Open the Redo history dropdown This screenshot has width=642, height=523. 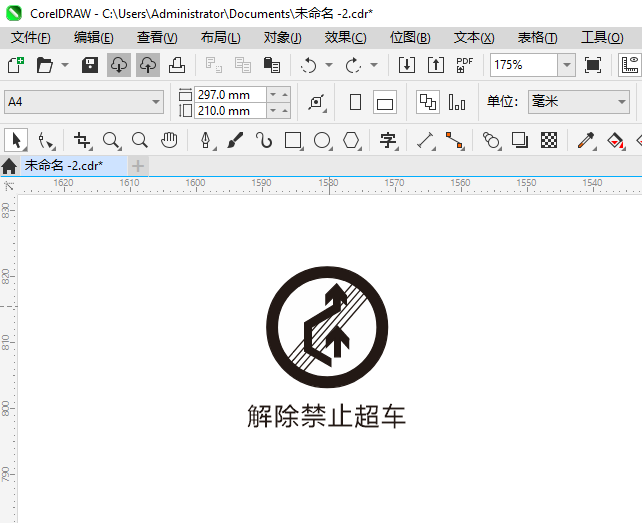[374, 65]
